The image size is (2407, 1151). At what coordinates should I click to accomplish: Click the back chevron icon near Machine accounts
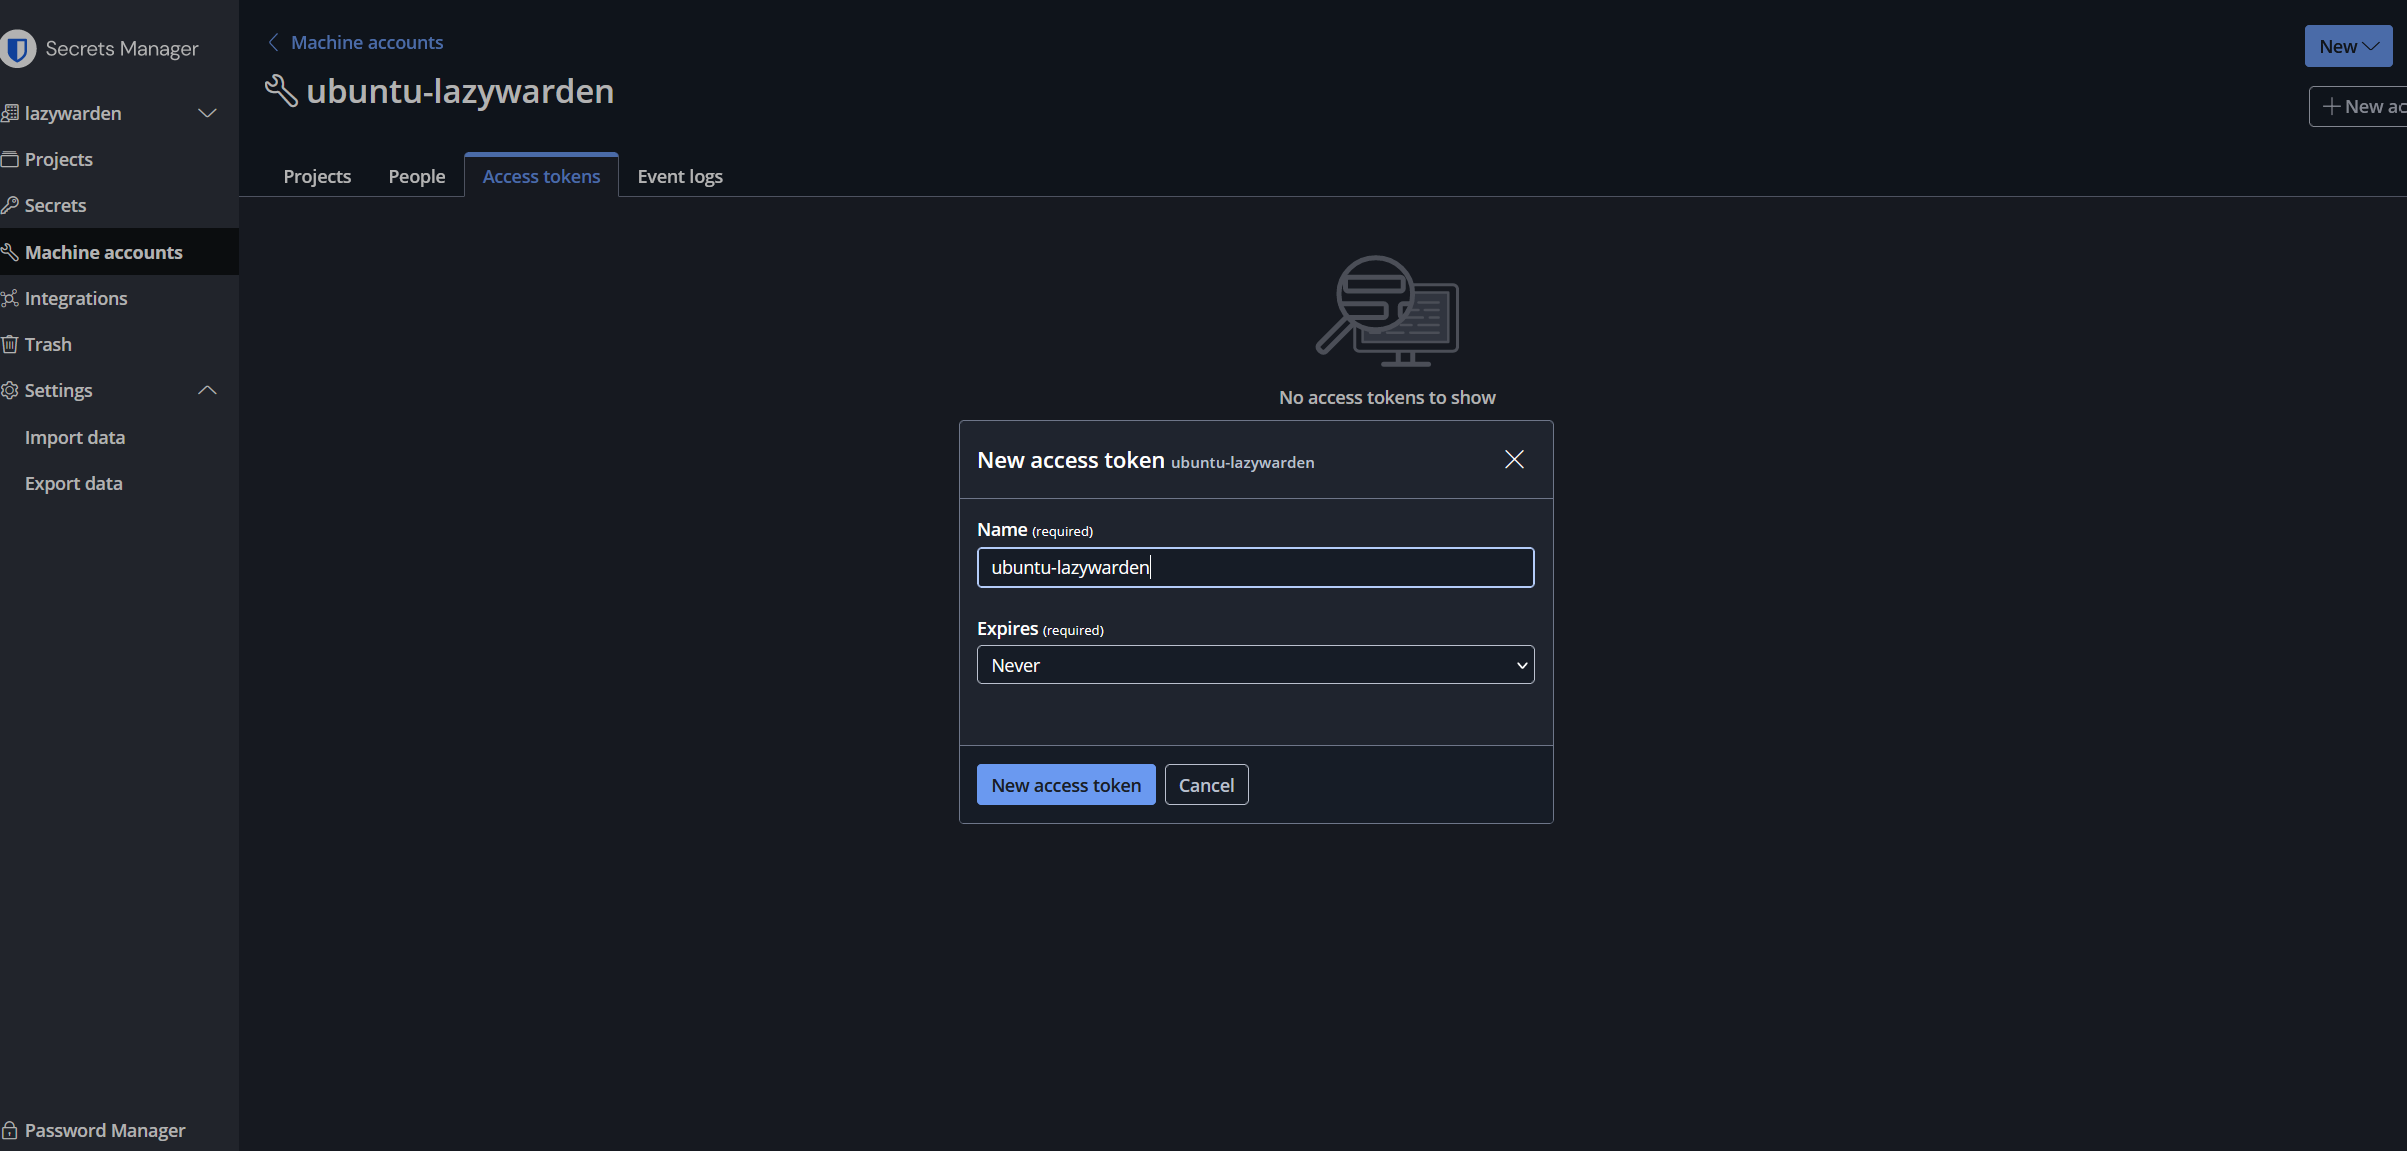click(273, 42)
